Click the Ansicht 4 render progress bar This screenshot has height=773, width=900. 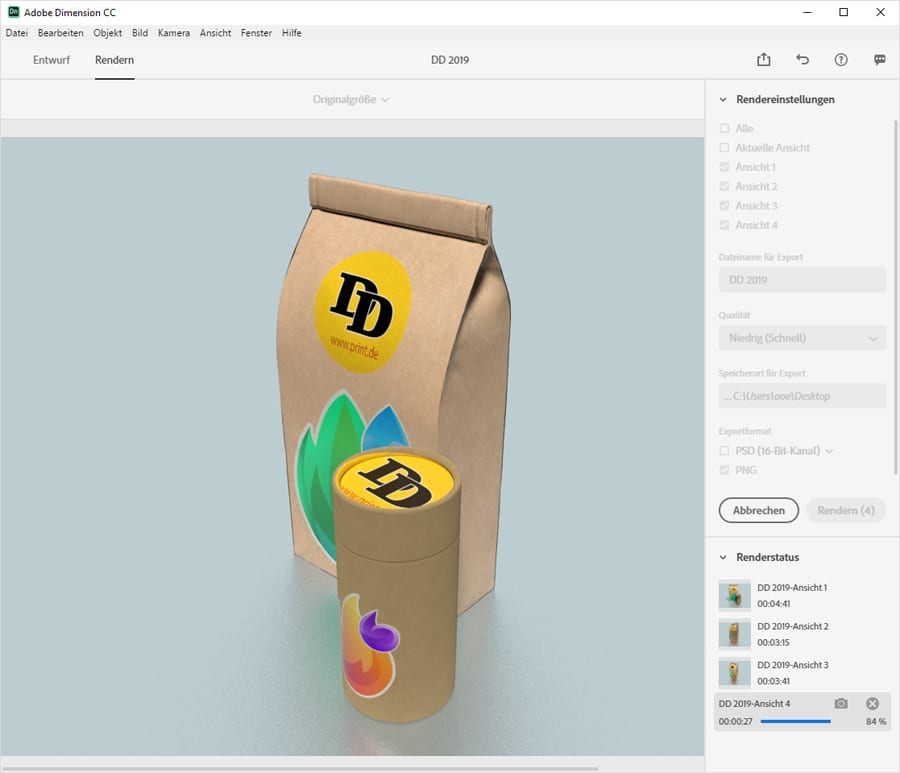pyautogui.click(x=795, y=721)
